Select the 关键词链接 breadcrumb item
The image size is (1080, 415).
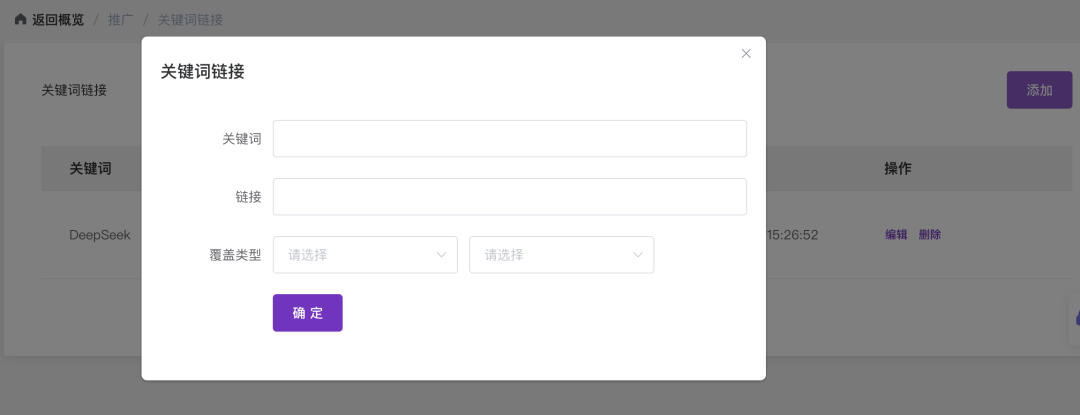(190, 19)
